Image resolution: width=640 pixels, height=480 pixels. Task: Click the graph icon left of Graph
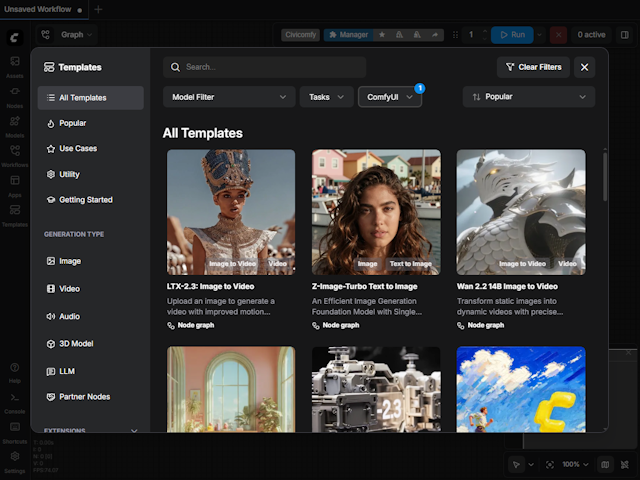point(45,35)
